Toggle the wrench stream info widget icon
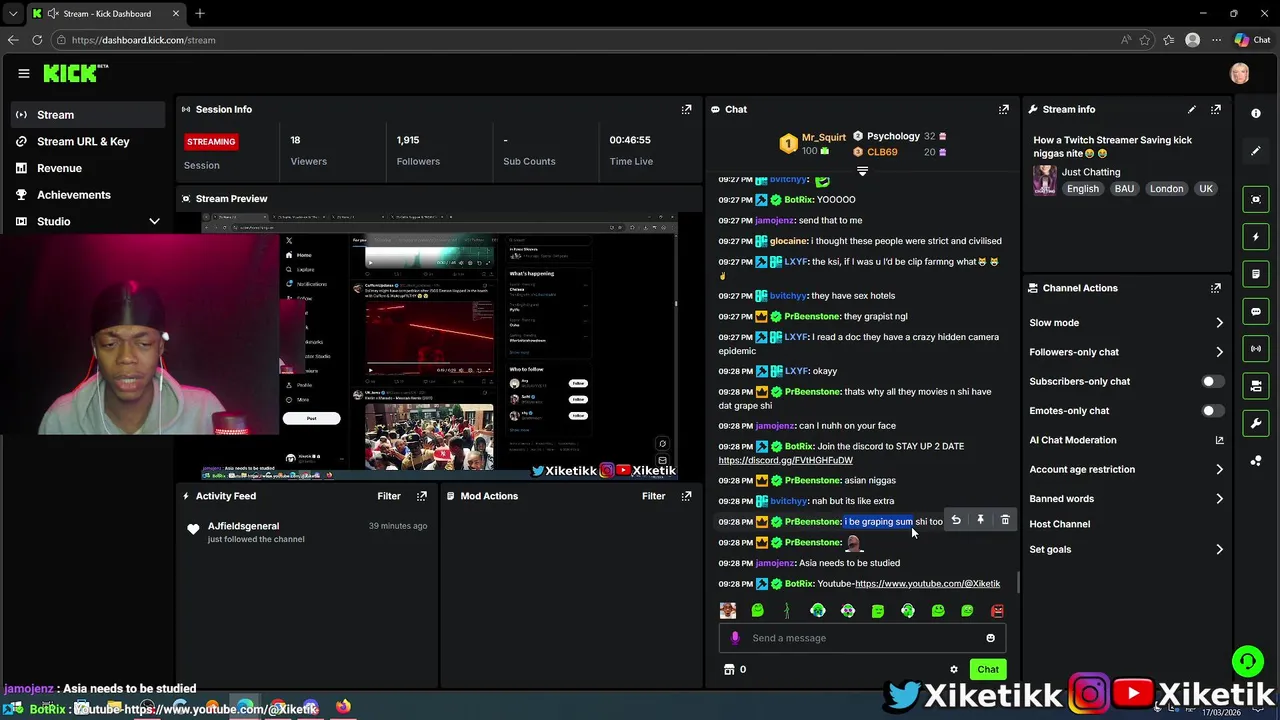 1256,423
